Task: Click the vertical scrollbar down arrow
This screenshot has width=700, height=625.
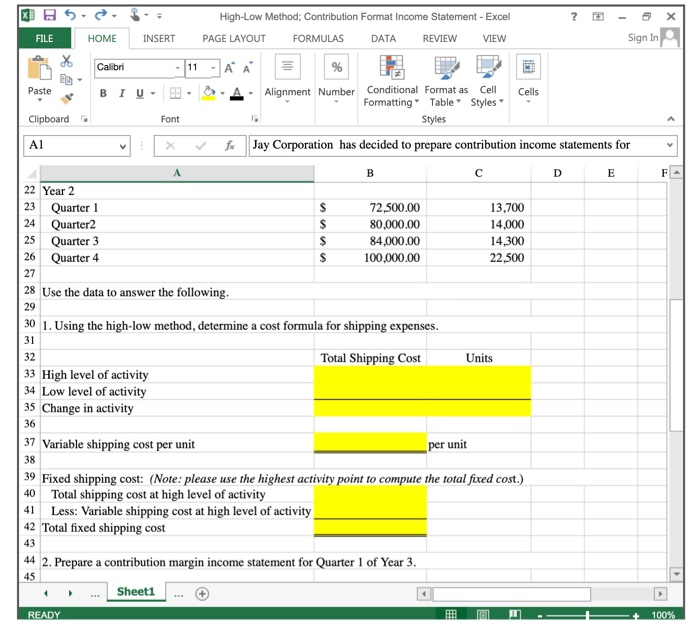Action: [677, 574]
